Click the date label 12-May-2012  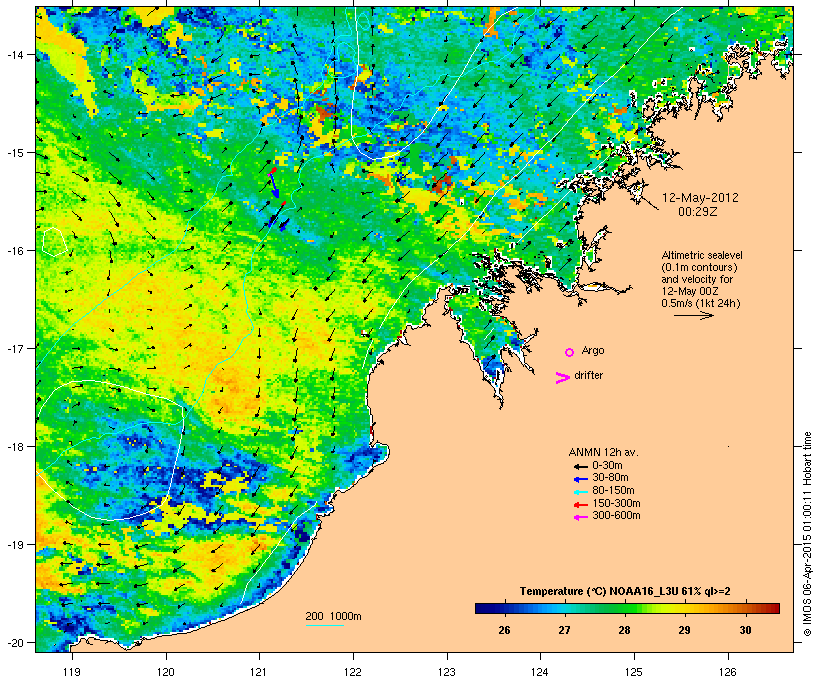point(700,198)
